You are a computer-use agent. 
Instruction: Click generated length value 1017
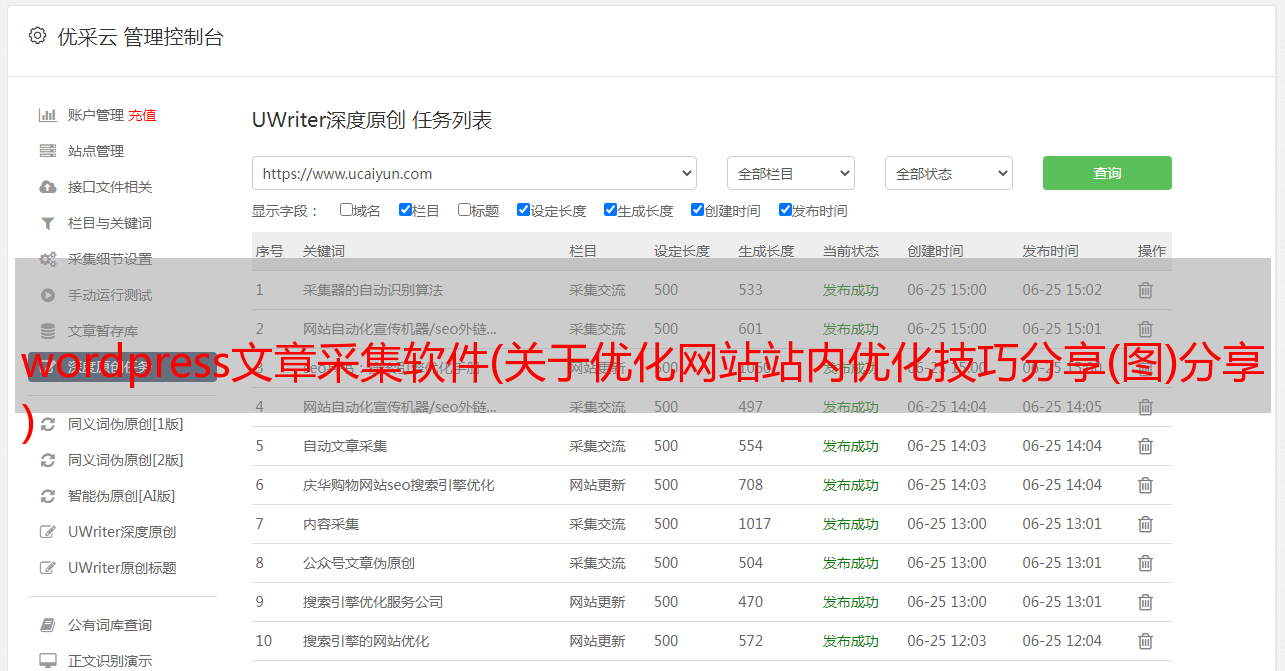coord(755,524)
